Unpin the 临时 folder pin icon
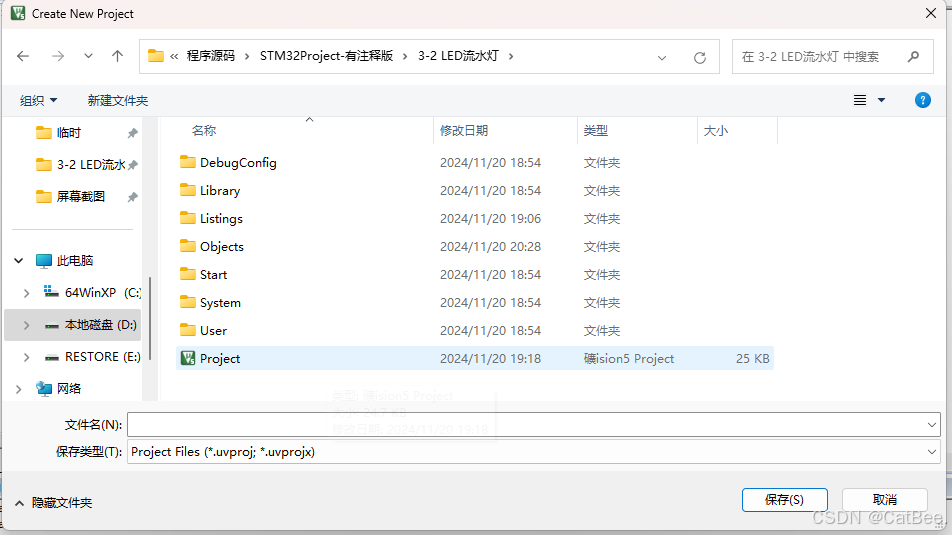The image size is (952, 535). [x=132, y=133]
